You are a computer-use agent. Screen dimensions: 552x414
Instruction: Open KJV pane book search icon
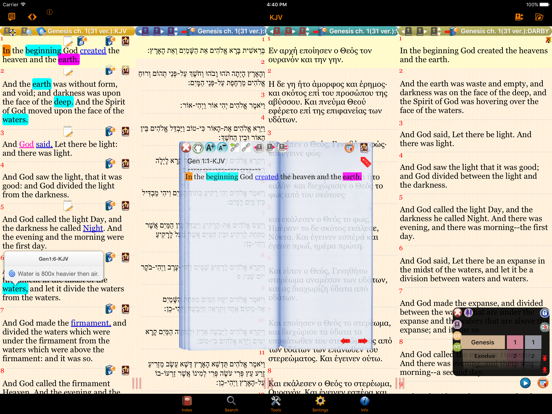(26, 31)
